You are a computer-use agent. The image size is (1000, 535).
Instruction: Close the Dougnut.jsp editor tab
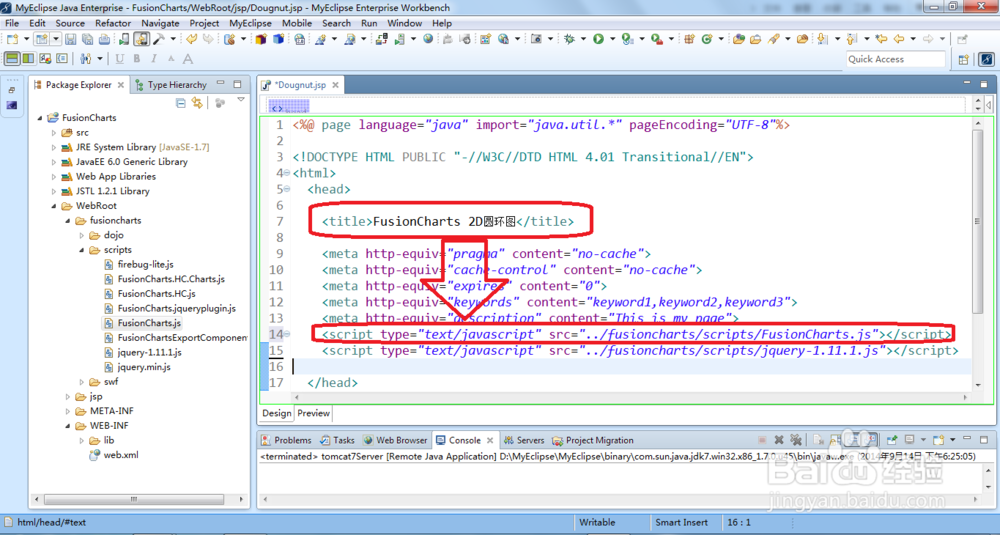(x=335, y=85)
